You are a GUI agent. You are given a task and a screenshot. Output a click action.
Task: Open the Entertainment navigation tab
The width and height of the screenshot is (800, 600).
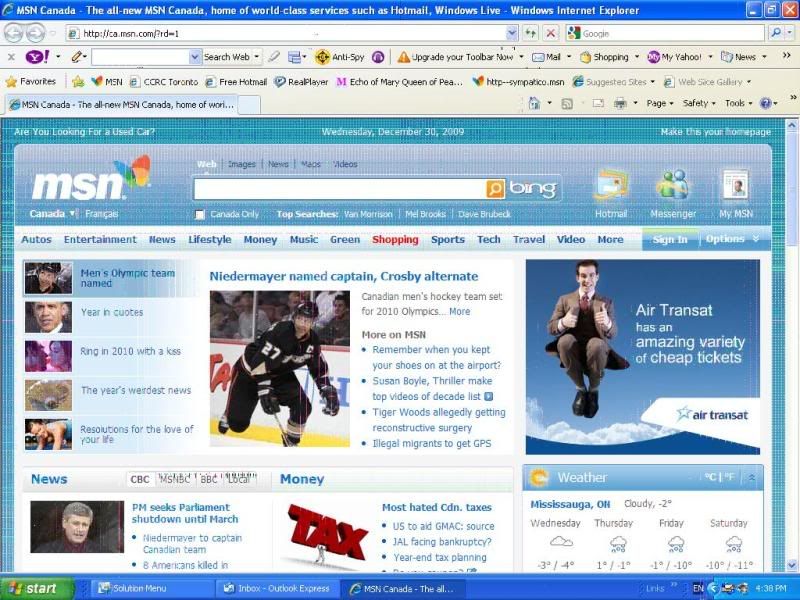[100, 240]
